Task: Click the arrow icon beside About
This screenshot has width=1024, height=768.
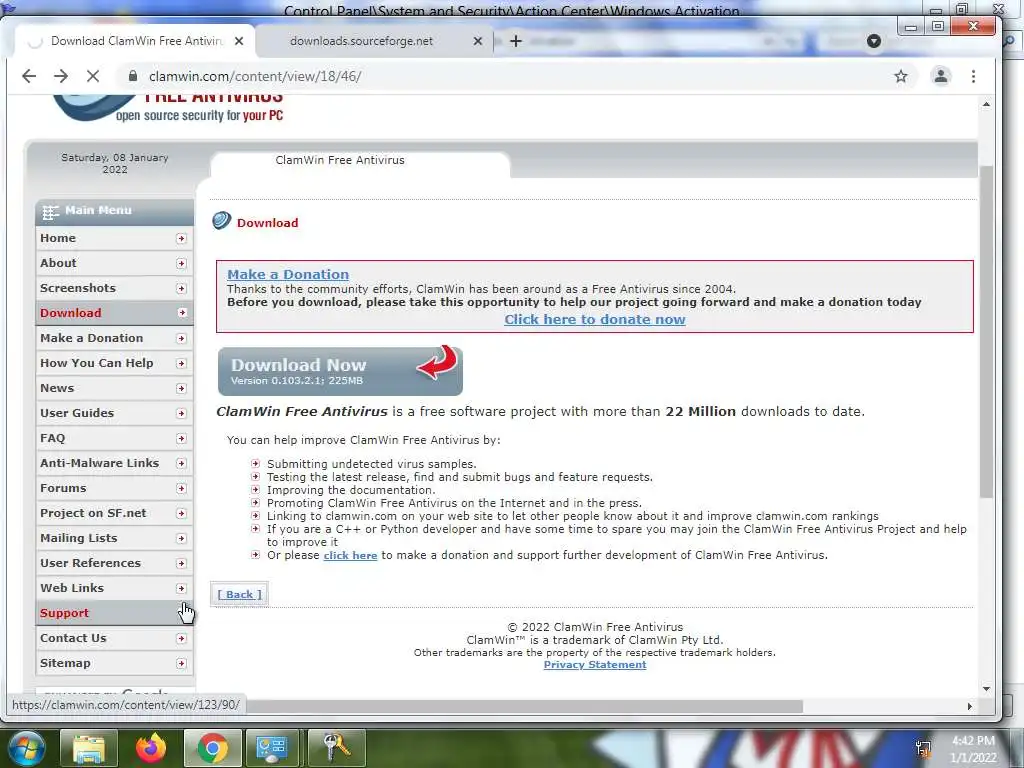Action: coord(182,263)
